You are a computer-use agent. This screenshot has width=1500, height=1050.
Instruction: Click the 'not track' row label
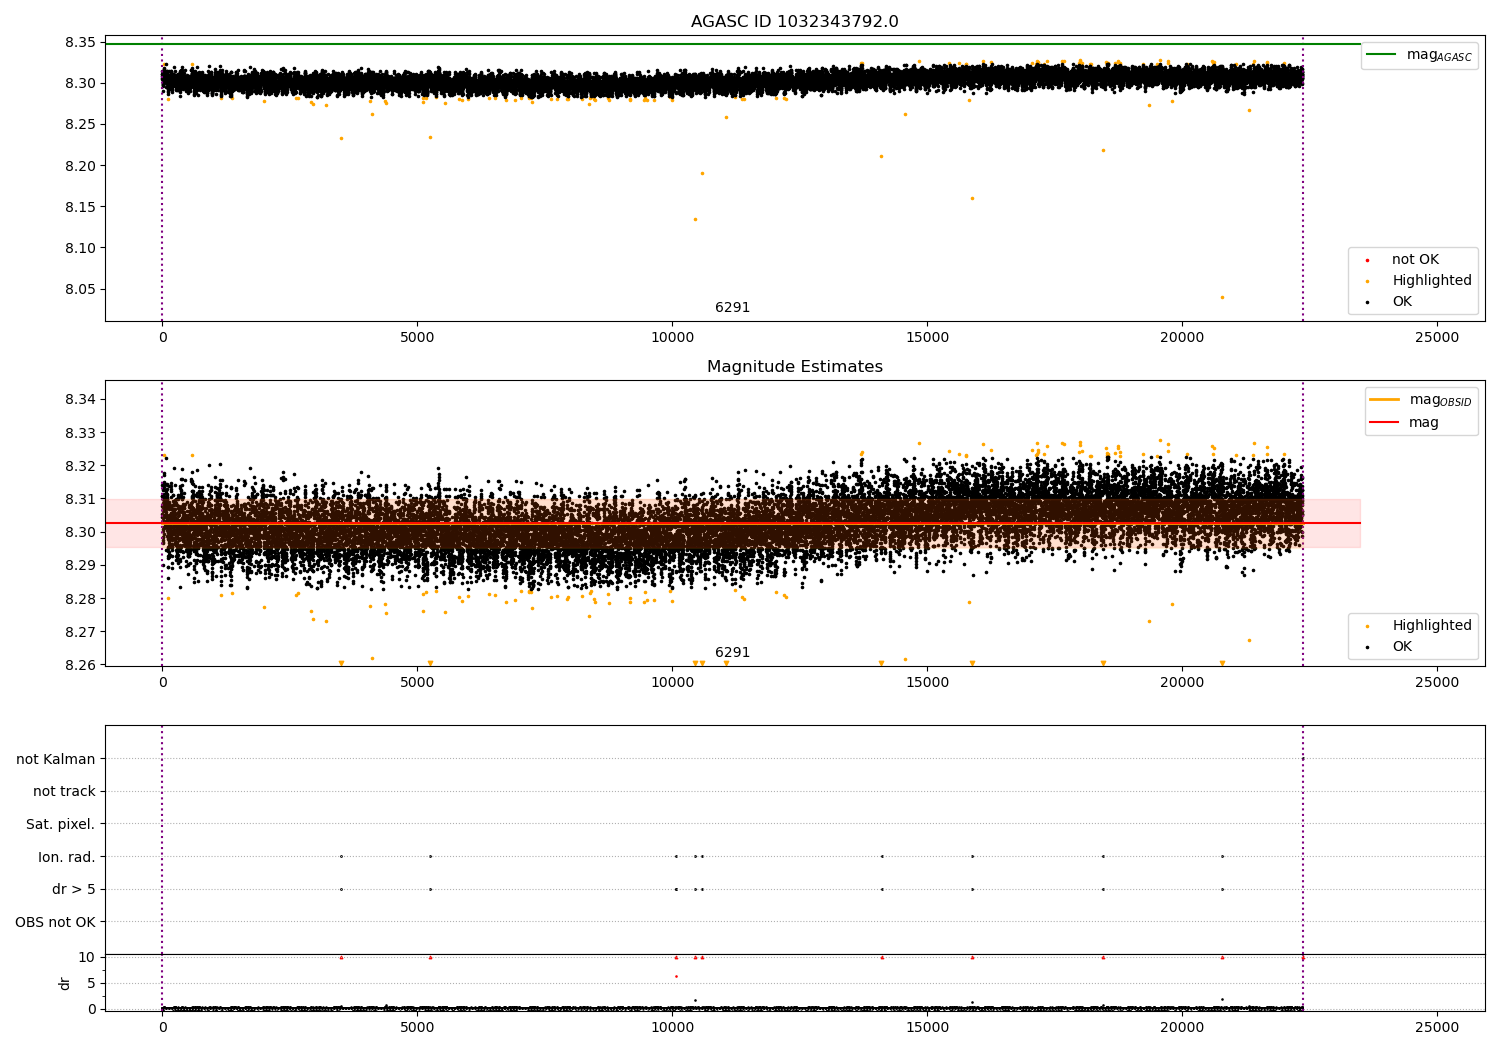click(x=64, y=792)
